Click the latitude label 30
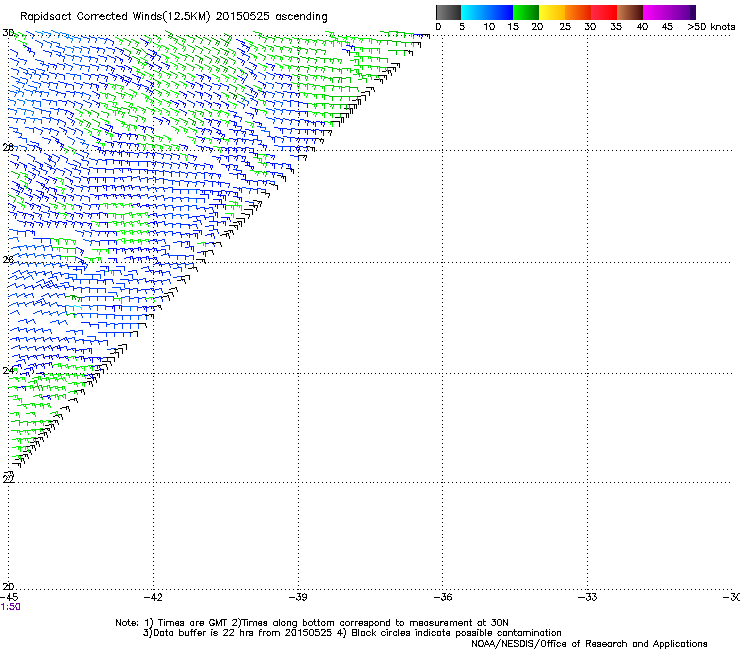Screen dimensions: 740x650 (8, 33)
